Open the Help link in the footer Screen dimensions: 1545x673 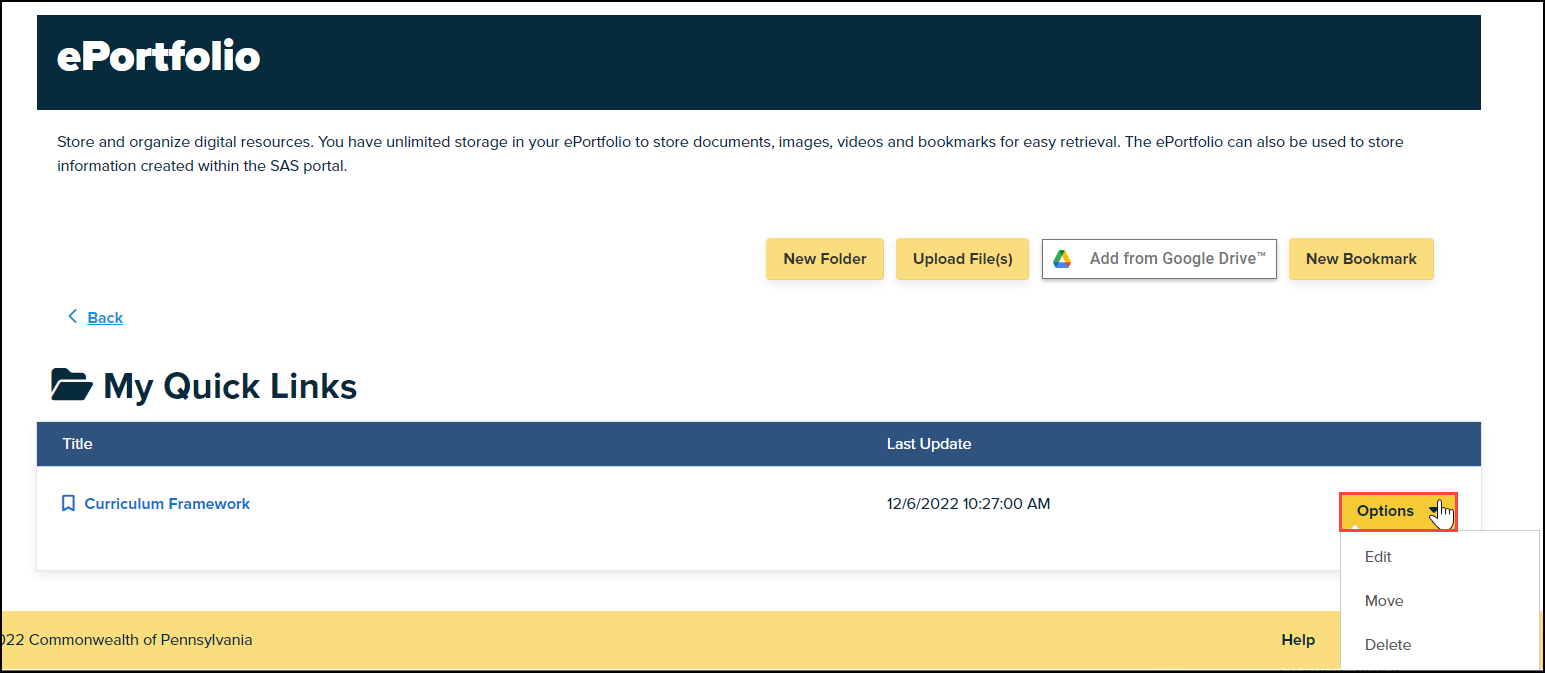click(1297, 639)
